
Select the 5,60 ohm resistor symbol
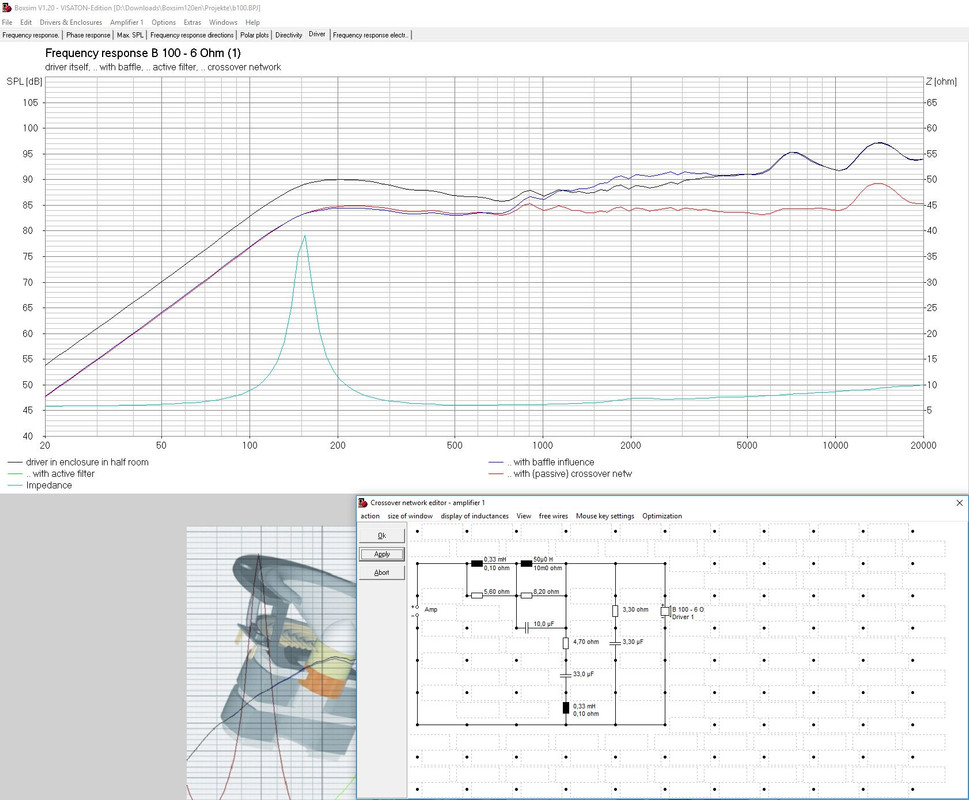coord(476,596)
